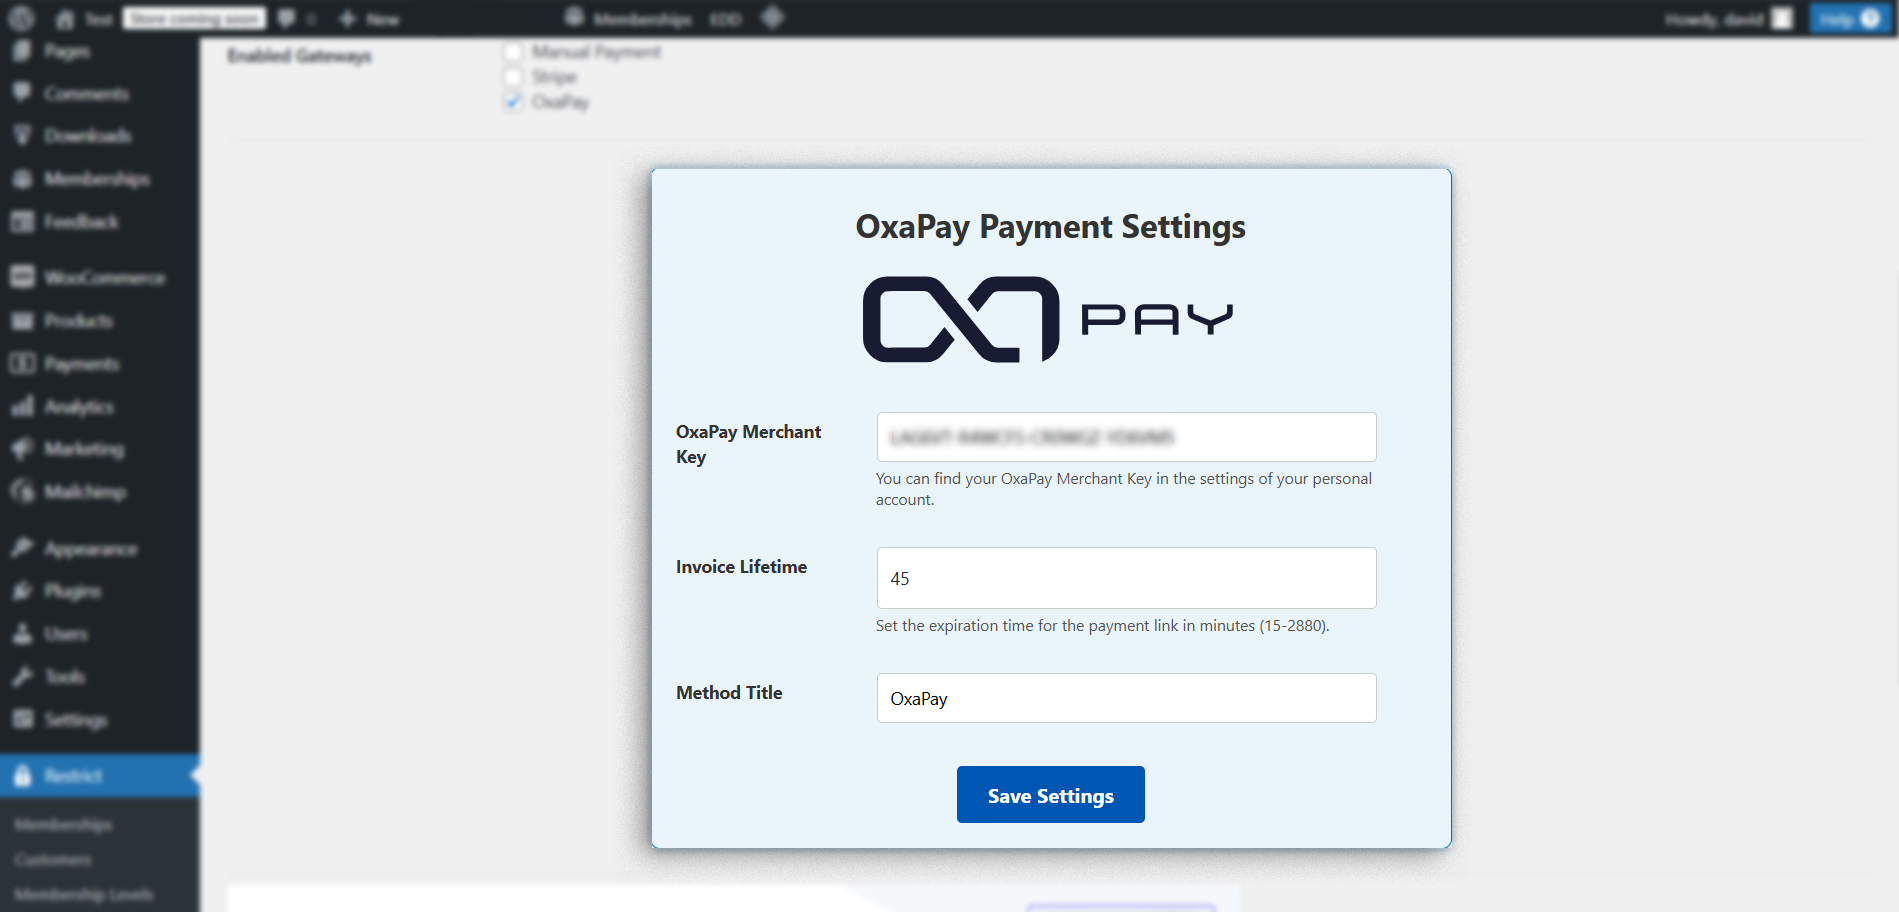Click the Restrict lock icon in the sidebar
The height and width of the screenshot is (912, 1899).
point(22,775)
